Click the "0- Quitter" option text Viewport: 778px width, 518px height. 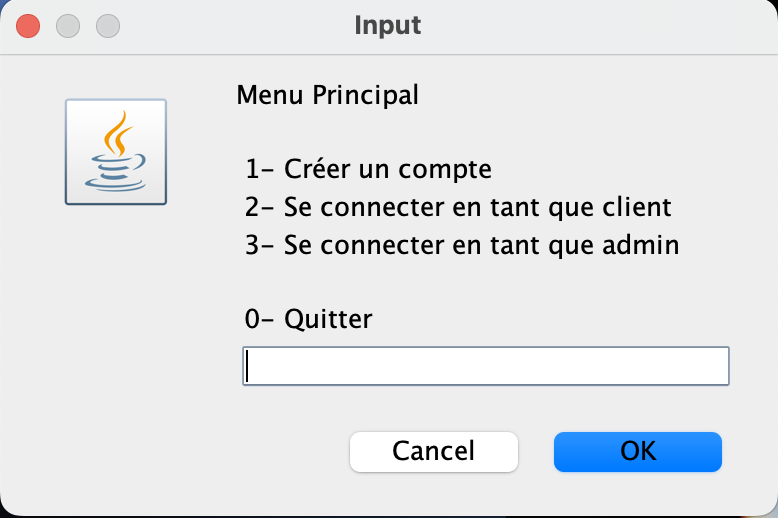pyautogui.click(x=308, y=319)
